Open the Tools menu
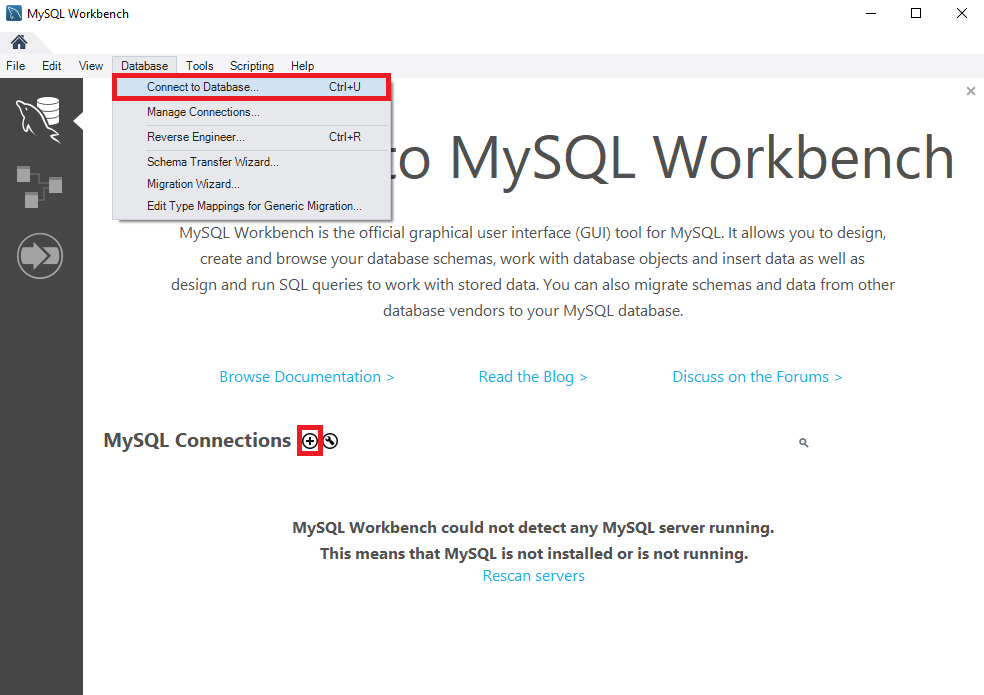 (200, 66)
